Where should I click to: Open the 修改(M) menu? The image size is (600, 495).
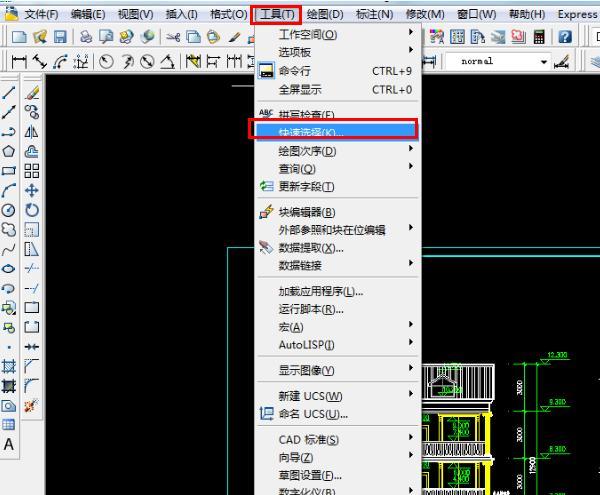(425, 15)
